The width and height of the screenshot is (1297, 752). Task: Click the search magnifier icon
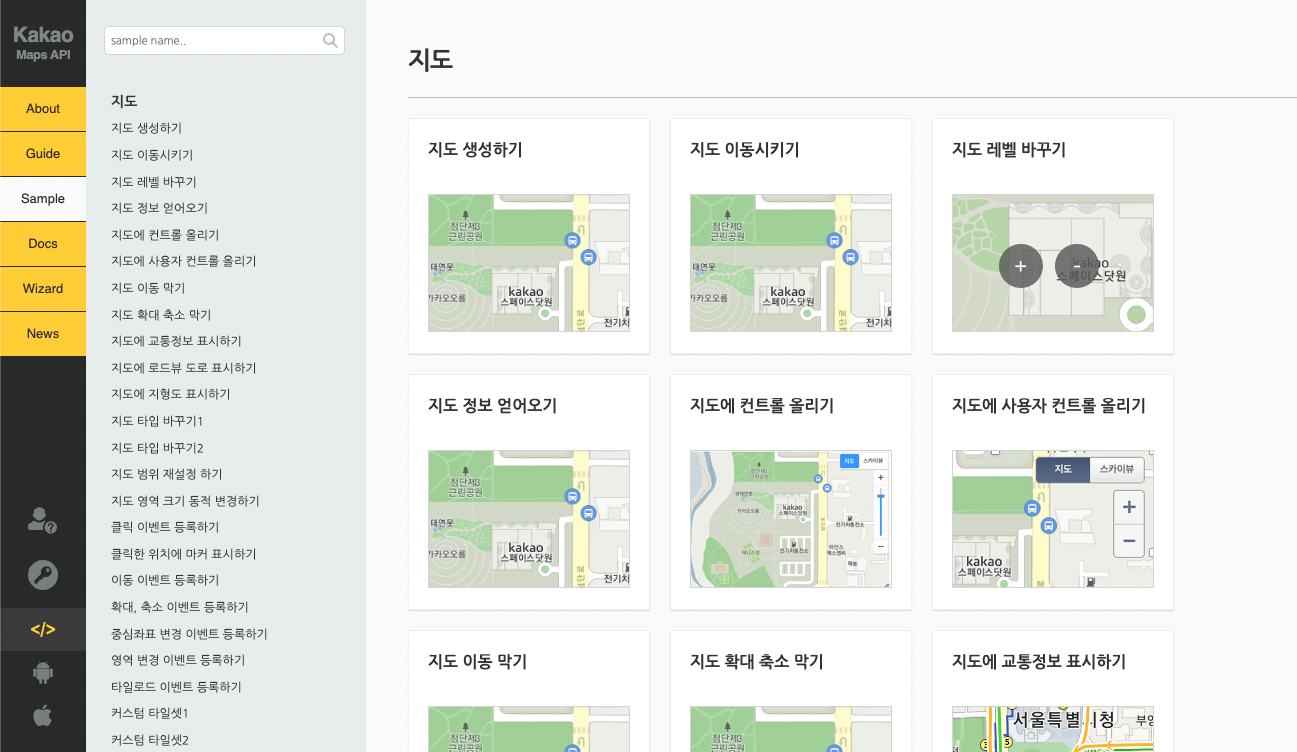(330, 41)
